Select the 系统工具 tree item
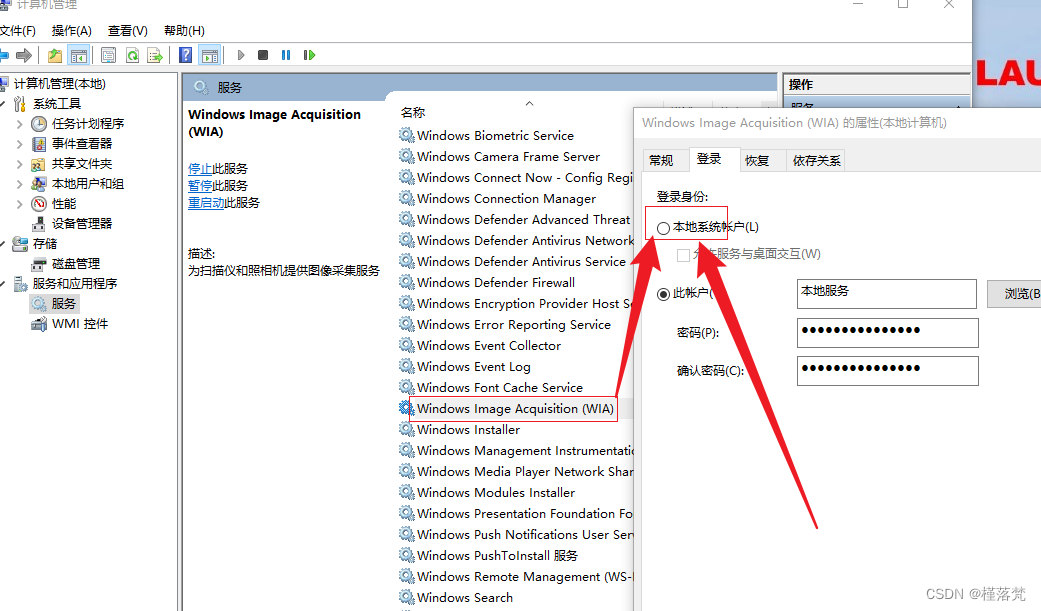Viewport: 1041px width, 611px height. point(57,104)
